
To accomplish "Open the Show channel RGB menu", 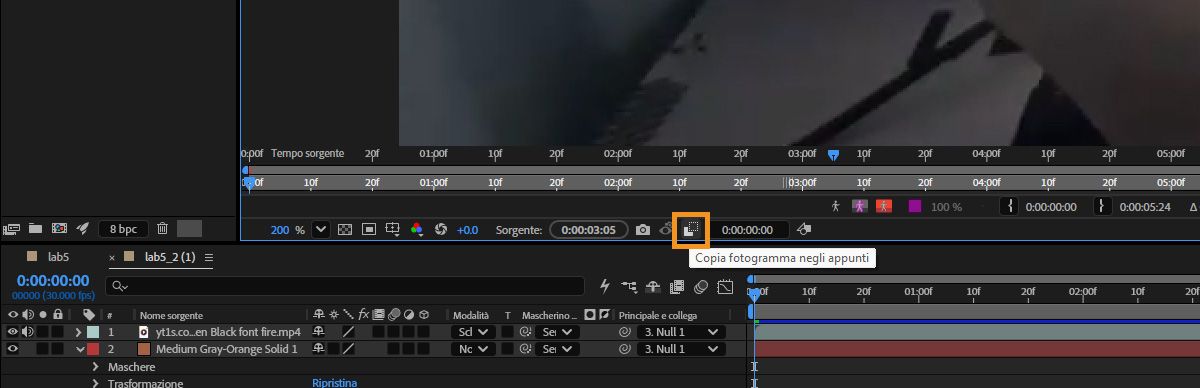I will (417, 230).
